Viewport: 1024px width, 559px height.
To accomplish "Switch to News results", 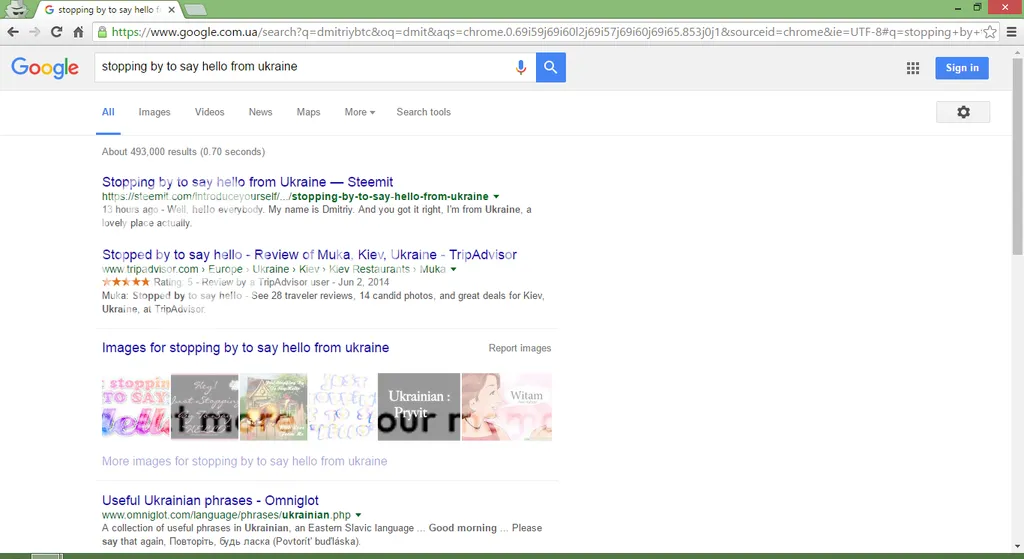I will tap(261, 112).
